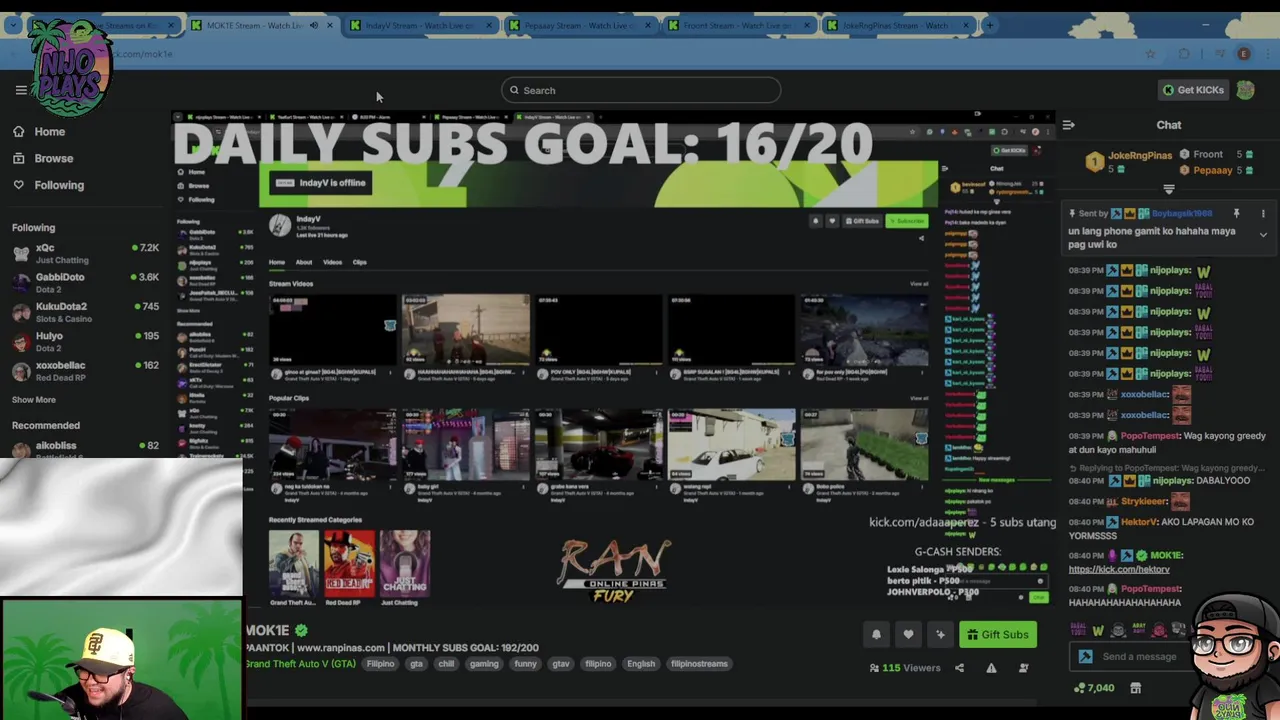Image resolution: width=1280 pixels, height=720 pixels.
Task: Click the sparkle subscribe icon button
Action: [x=940, y=634]
